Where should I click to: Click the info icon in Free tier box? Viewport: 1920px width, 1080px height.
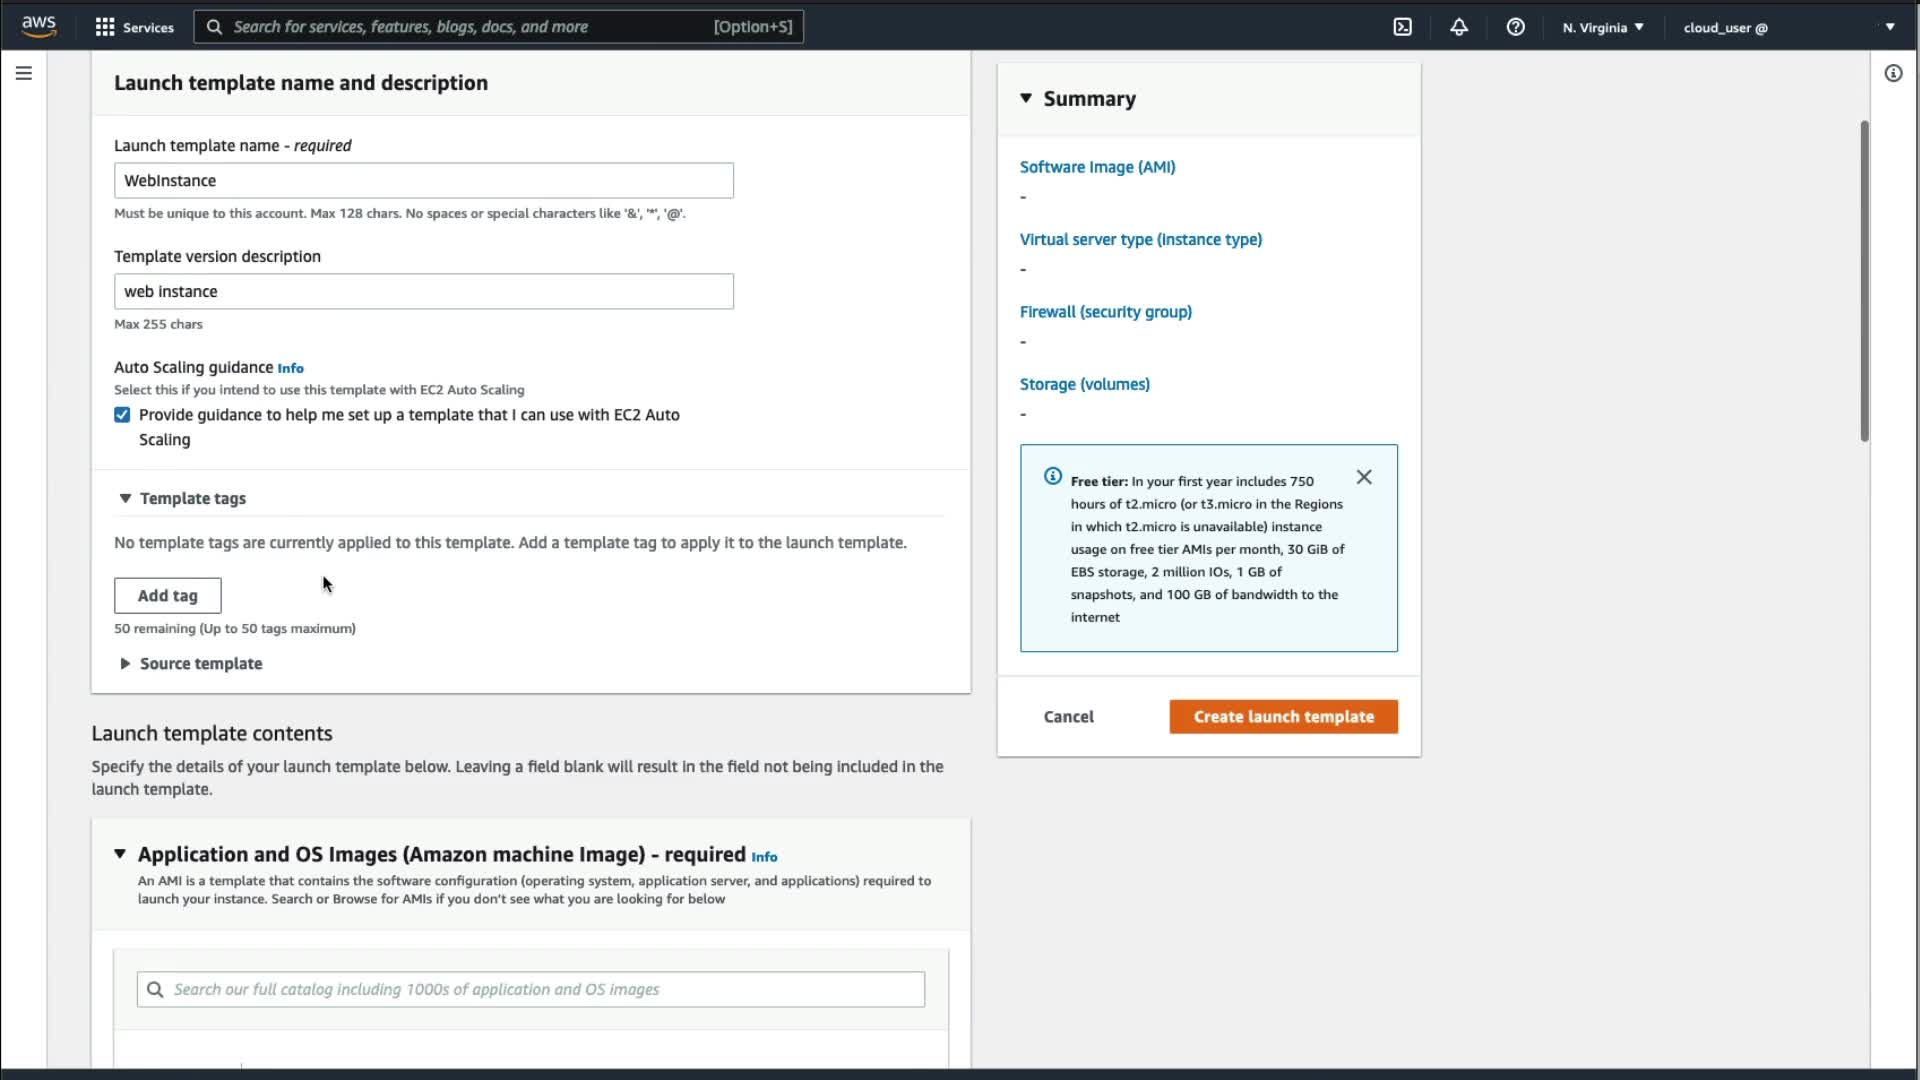1052,476
